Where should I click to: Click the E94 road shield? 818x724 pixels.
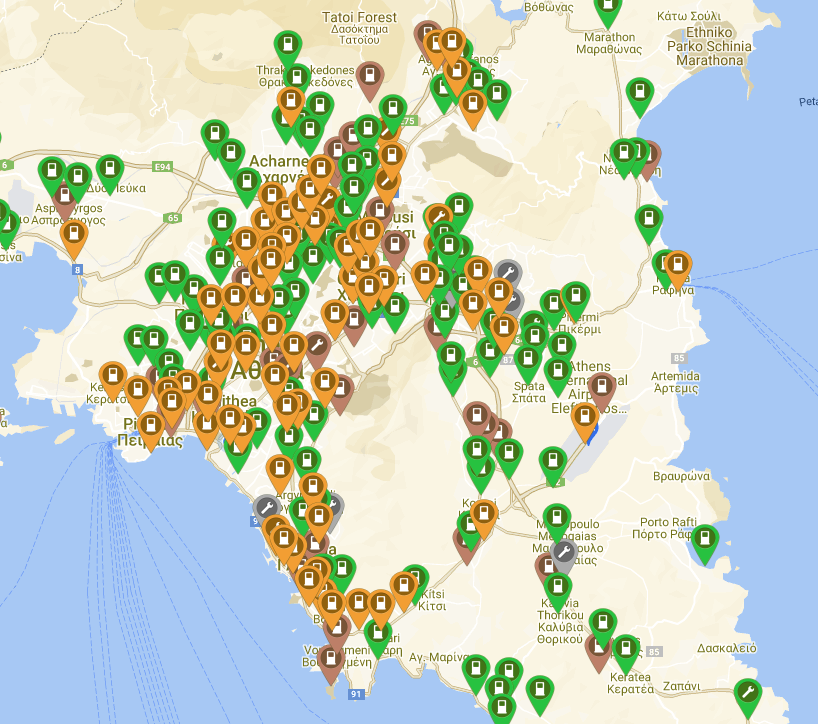(162, 167)
